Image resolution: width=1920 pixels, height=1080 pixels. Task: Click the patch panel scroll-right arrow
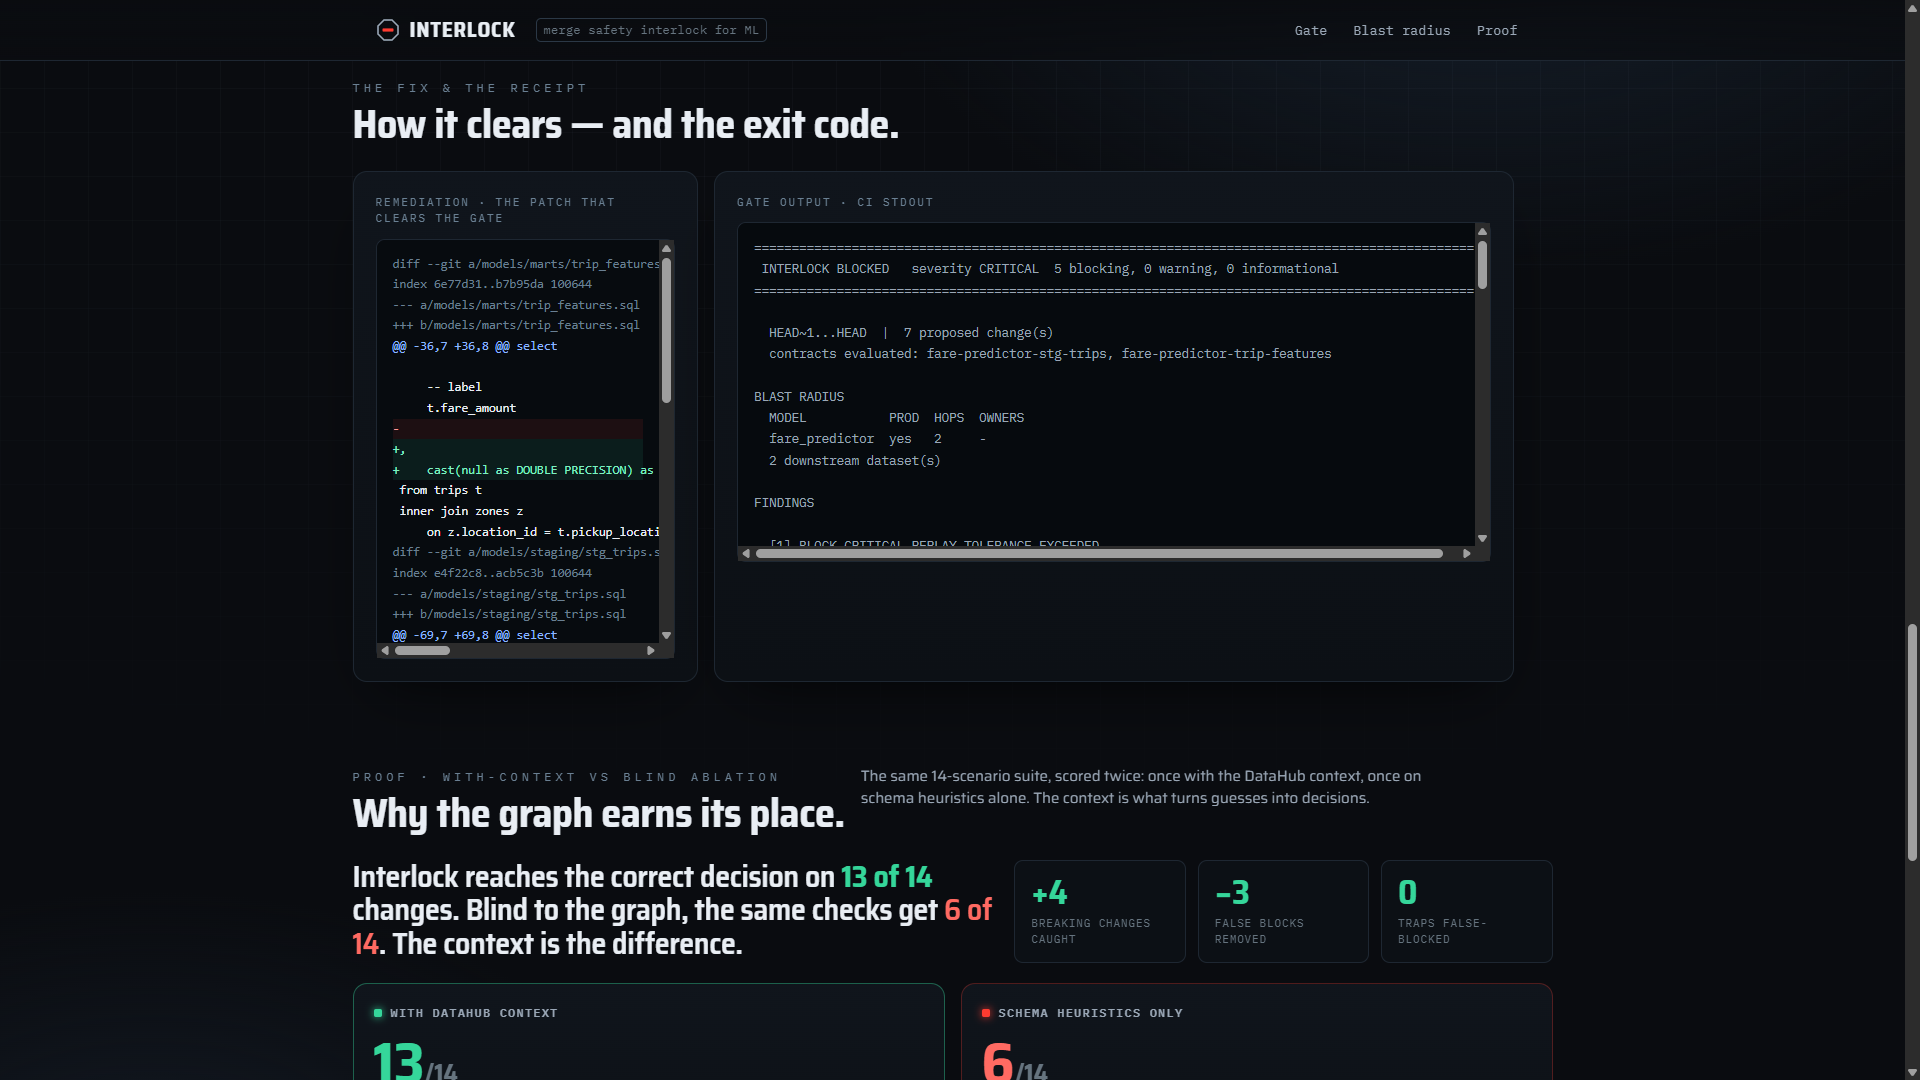tap(651, 650)
